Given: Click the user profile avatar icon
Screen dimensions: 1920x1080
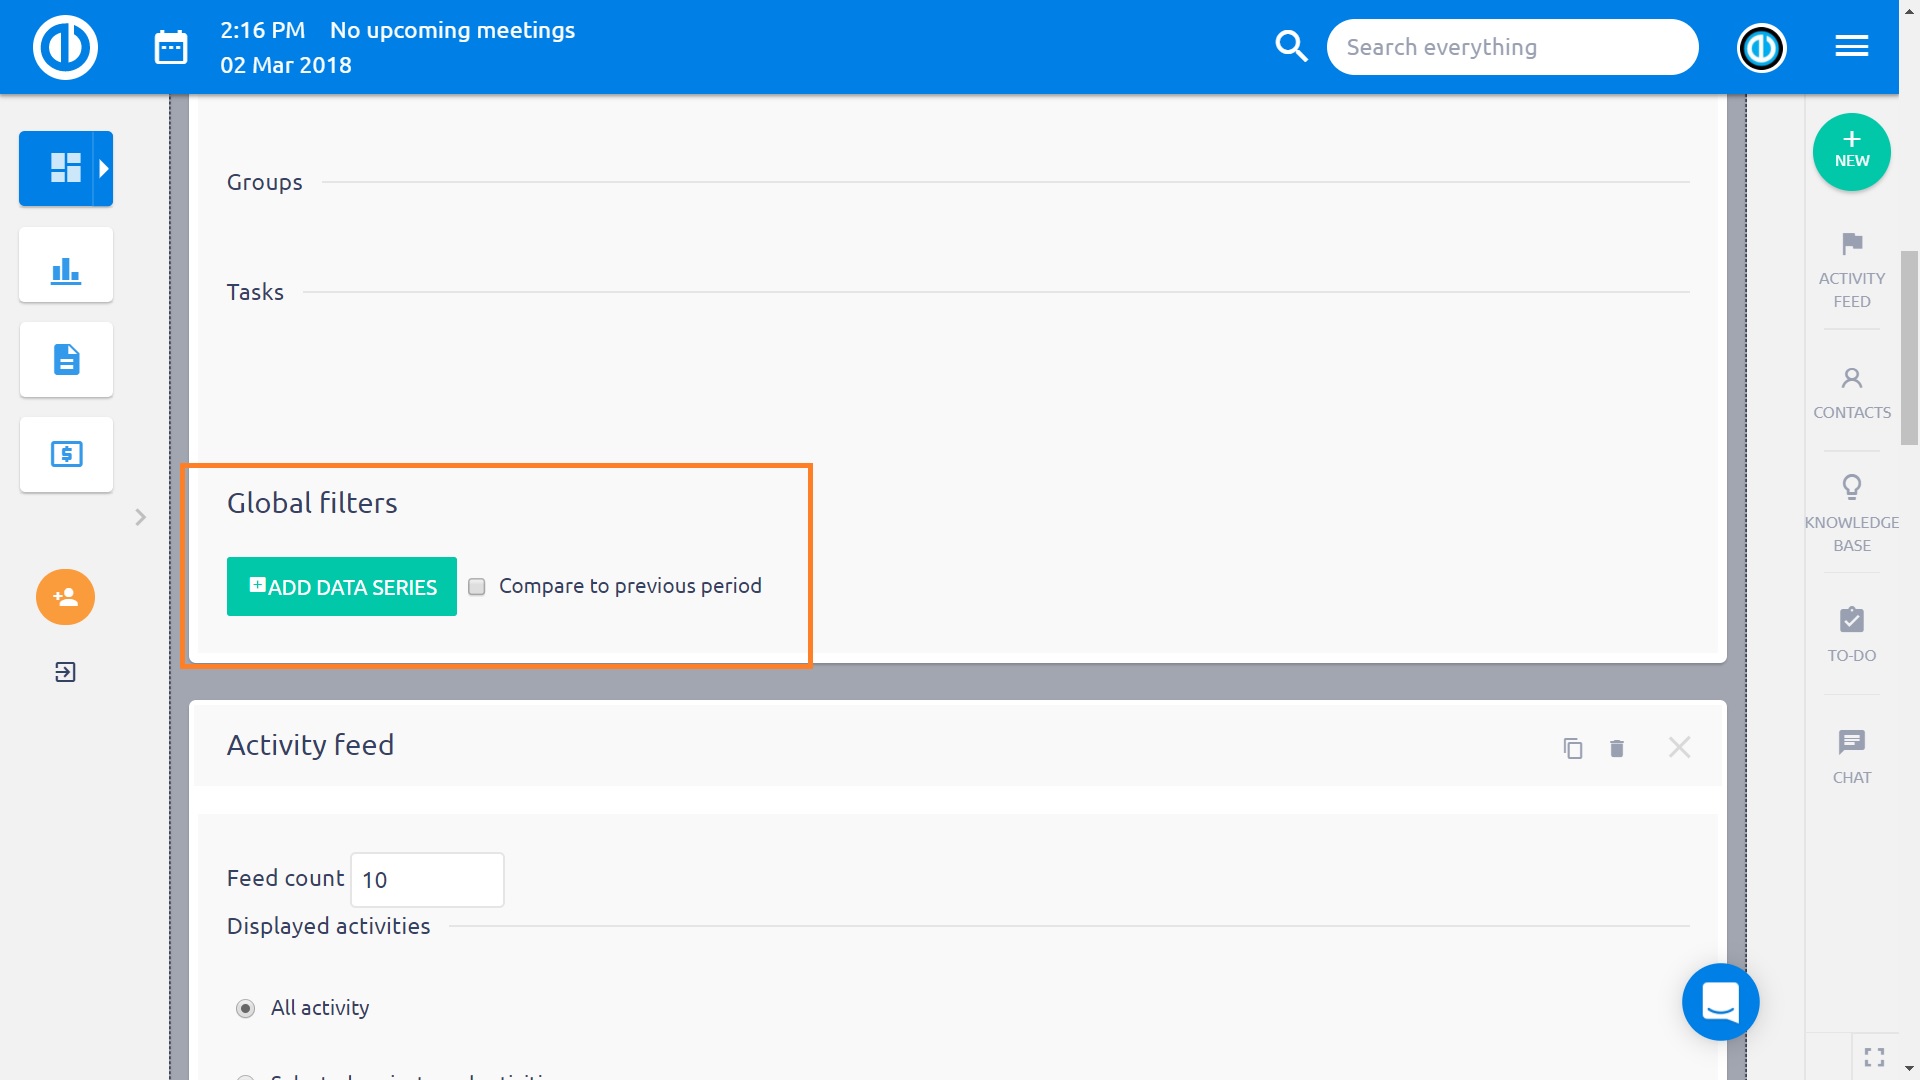Looking at the screenshot, I should click(x=1761, y=47).
